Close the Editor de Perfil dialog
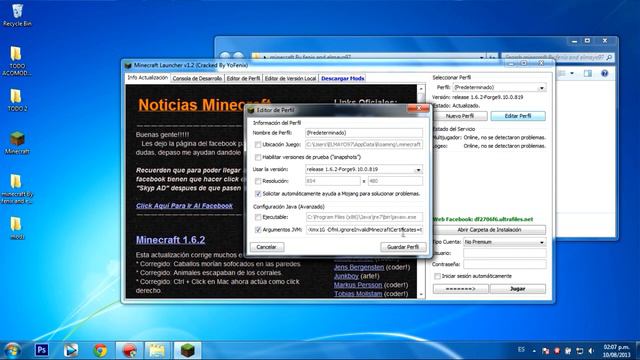The height and width of the screenshot is (360, 640). coord(418,109)
